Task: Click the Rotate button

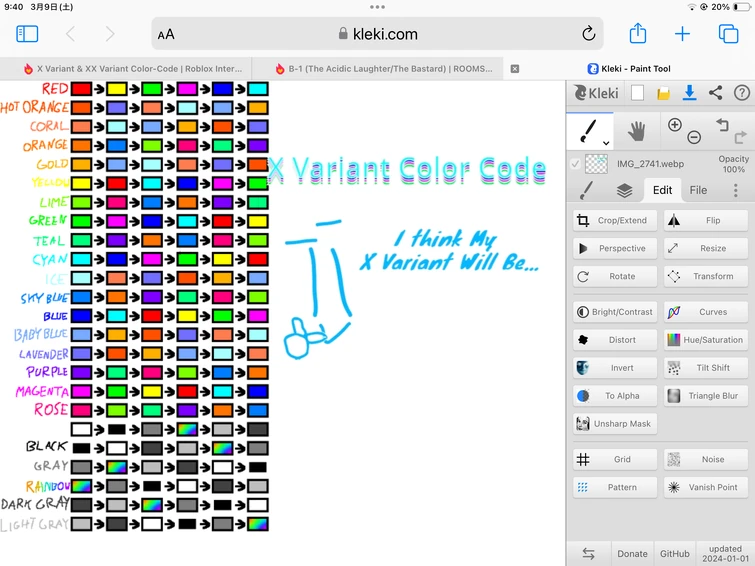Action: click(615, 276)
